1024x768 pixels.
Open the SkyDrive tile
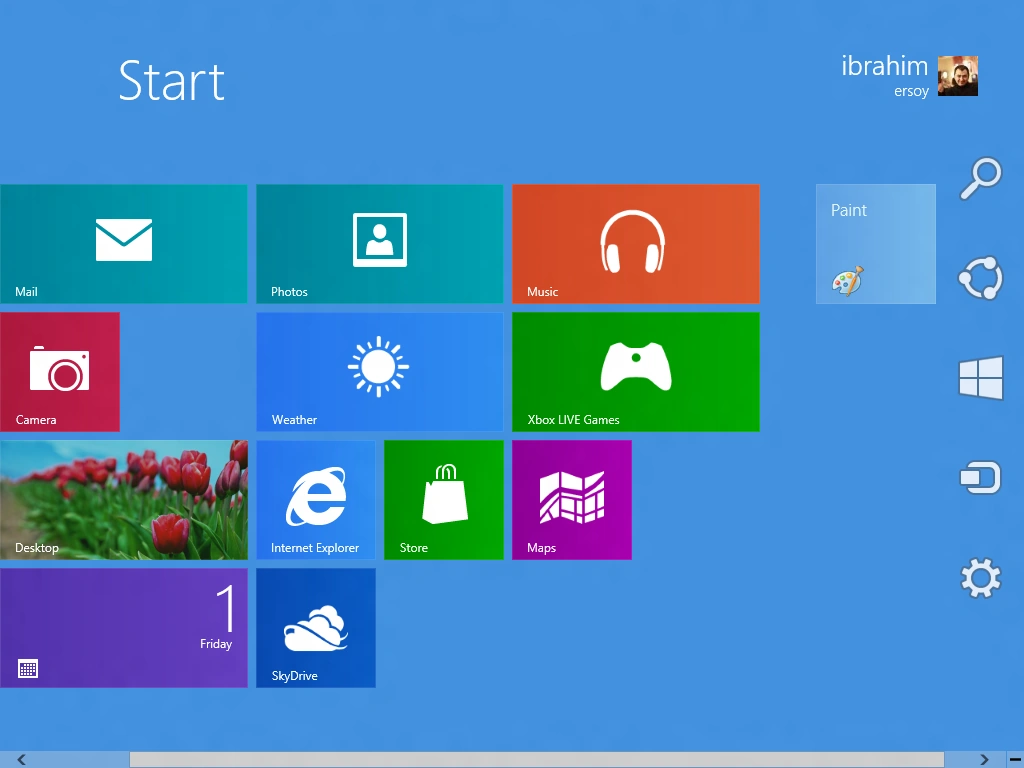click(315, 628)
